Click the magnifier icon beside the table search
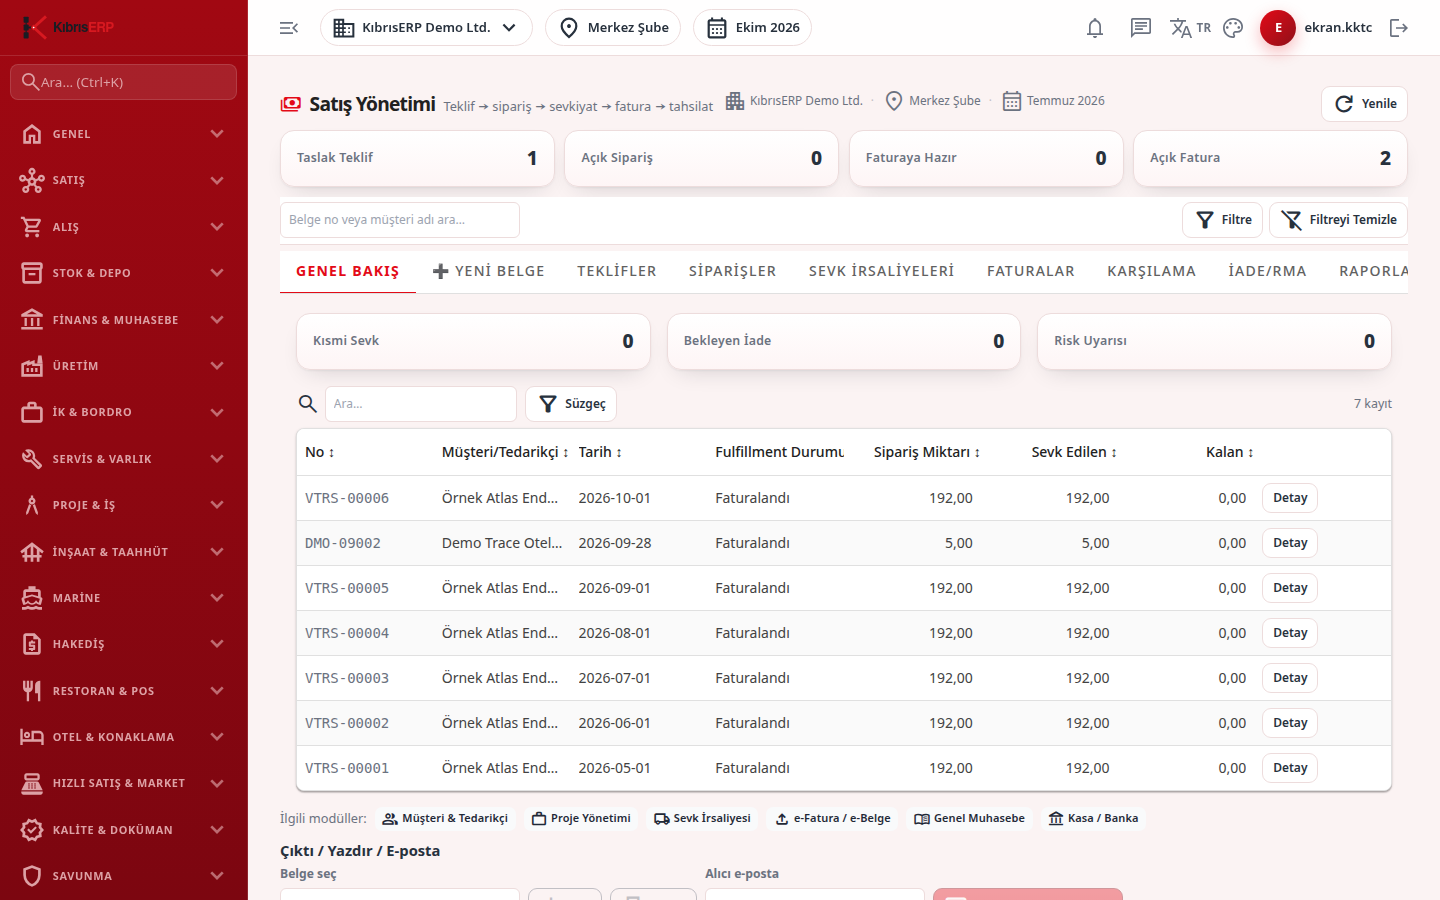The height and width of the screenshot is (900, 1440). pyautogui.click(x=308, y=404)
